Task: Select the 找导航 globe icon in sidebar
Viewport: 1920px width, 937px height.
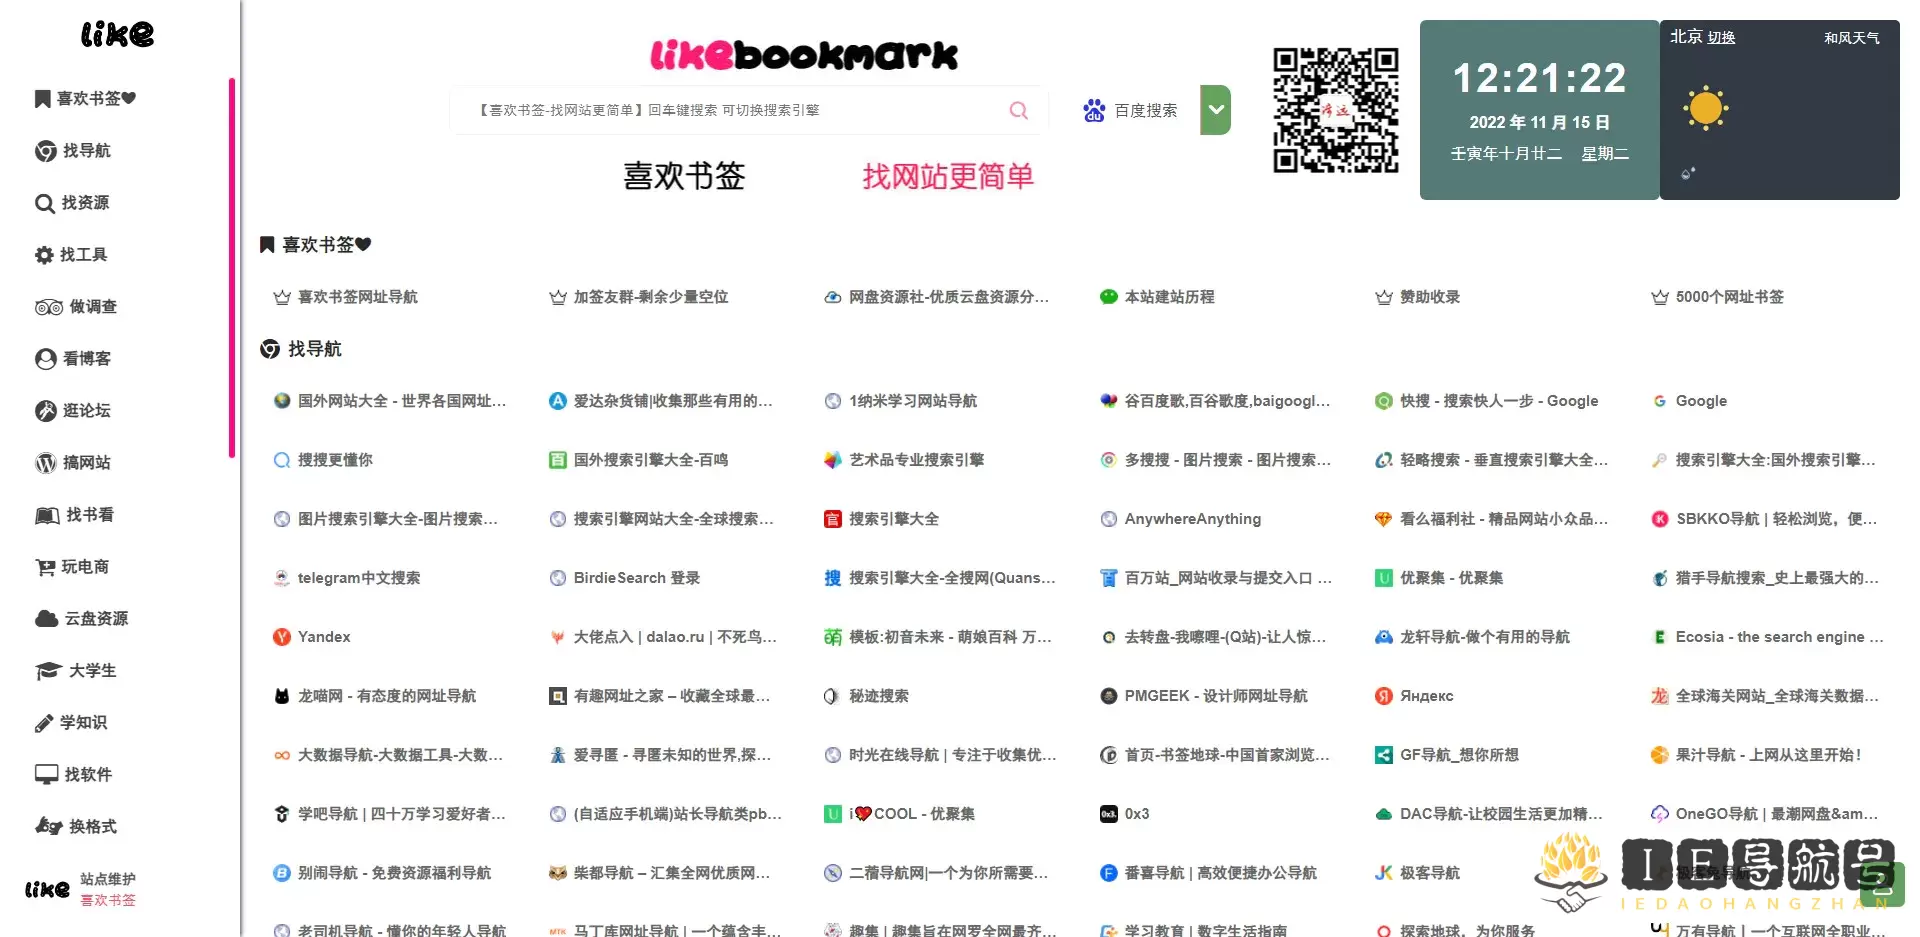Action: [x=44, y=151]
